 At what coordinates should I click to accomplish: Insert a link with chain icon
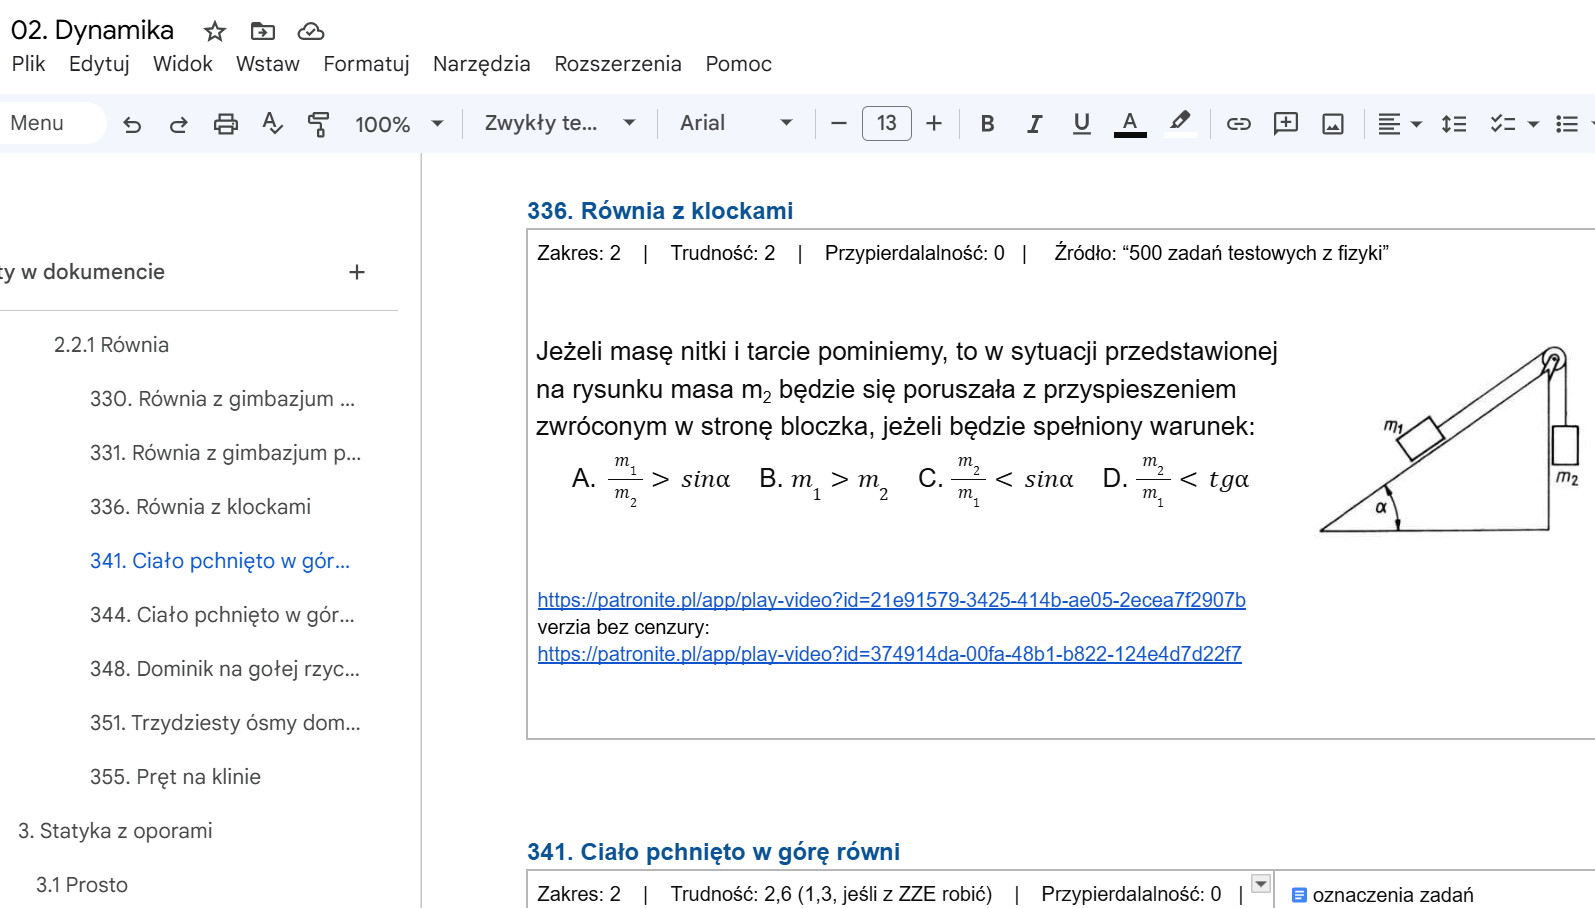tap(1238, 124)
